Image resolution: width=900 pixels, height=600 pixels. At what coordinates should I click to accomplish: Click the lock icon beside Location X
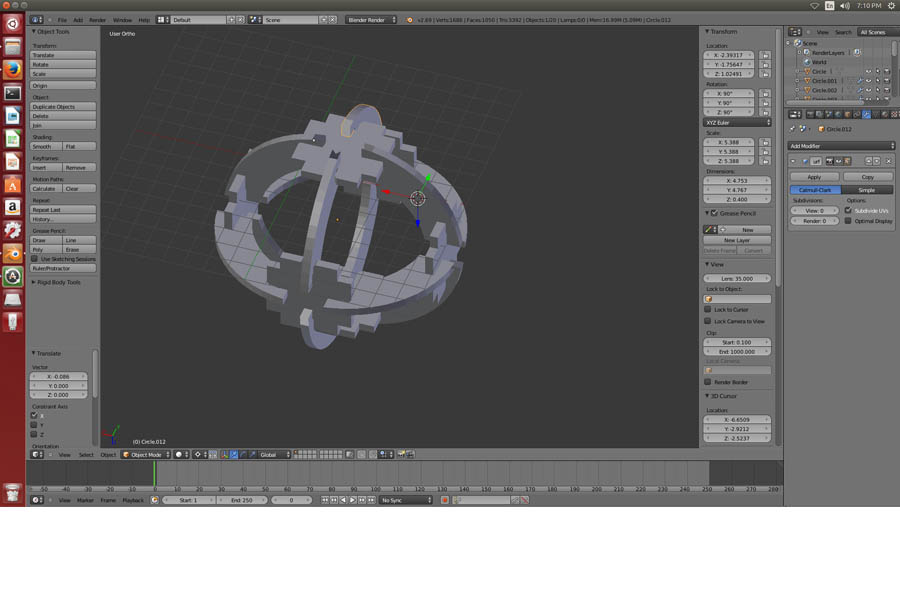(765, 56)
